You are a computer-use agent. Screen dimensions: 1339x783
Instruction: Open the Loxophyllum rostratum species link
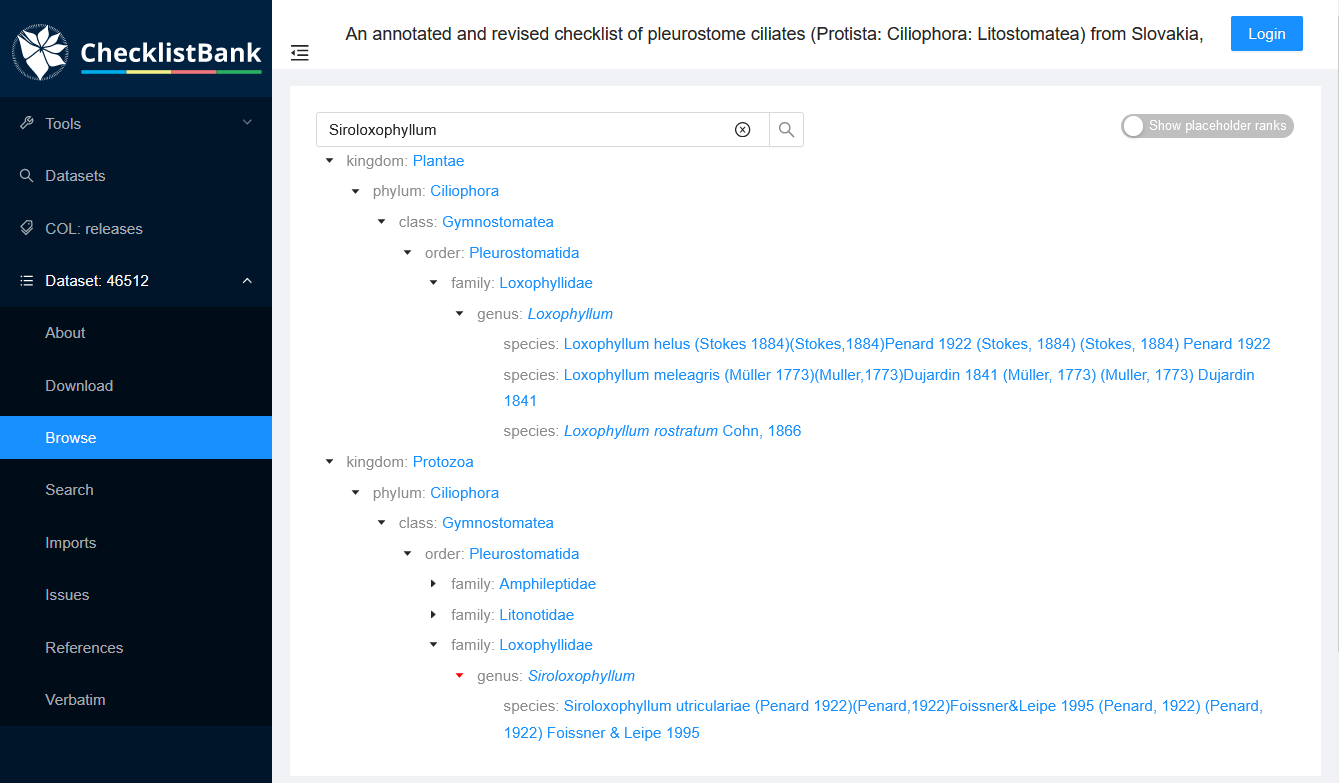[x=683, y=430]
